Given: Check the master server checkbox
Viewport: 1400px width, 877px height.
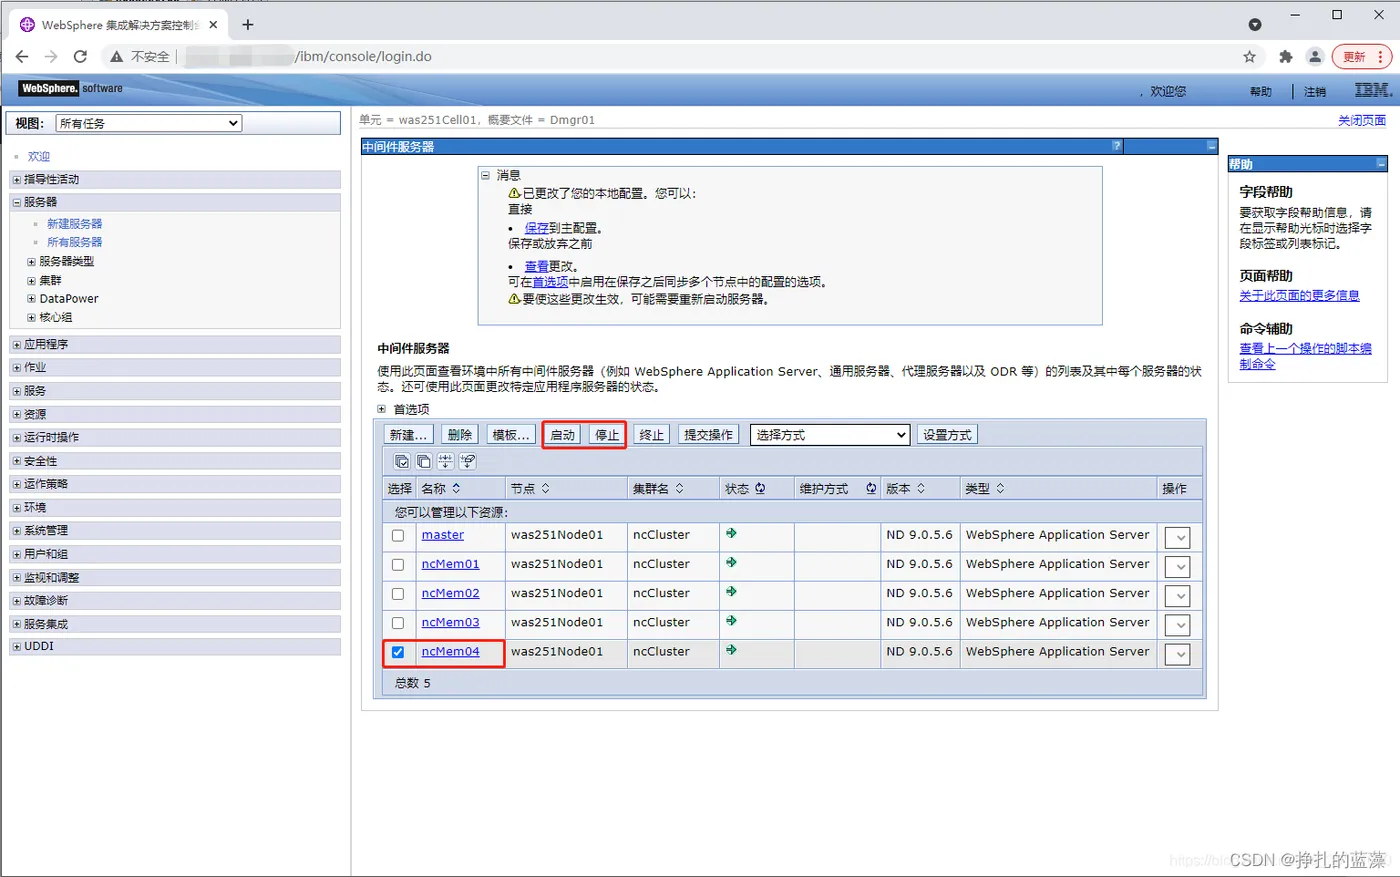Looking at the screenshot, I should click(398, 536).
